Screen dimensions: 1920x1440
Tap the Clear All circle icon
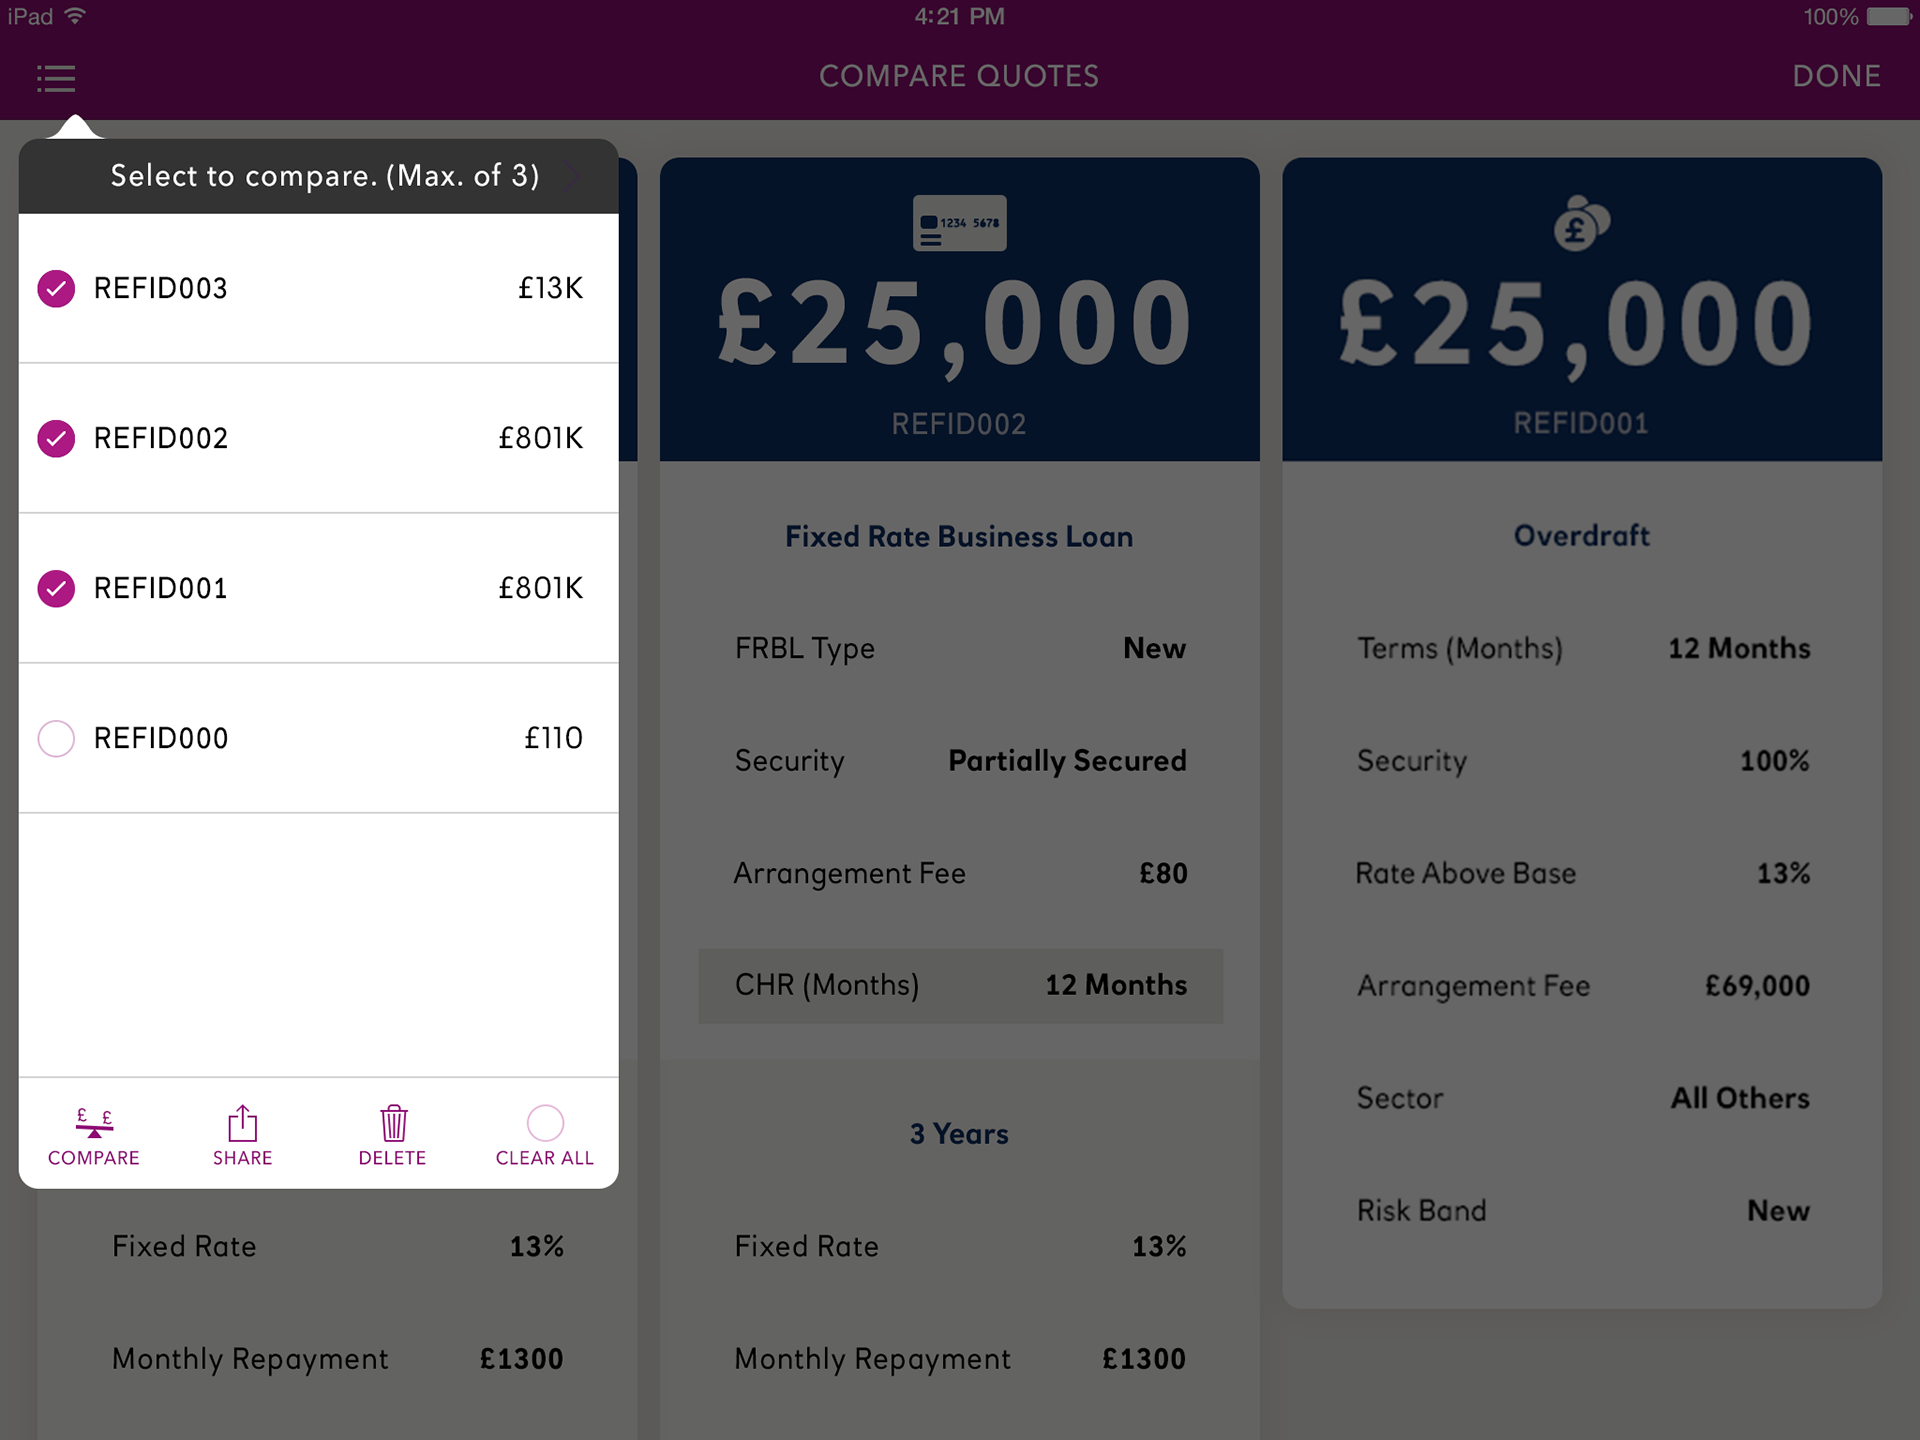pyautogui.click(x=545, y=1123)
